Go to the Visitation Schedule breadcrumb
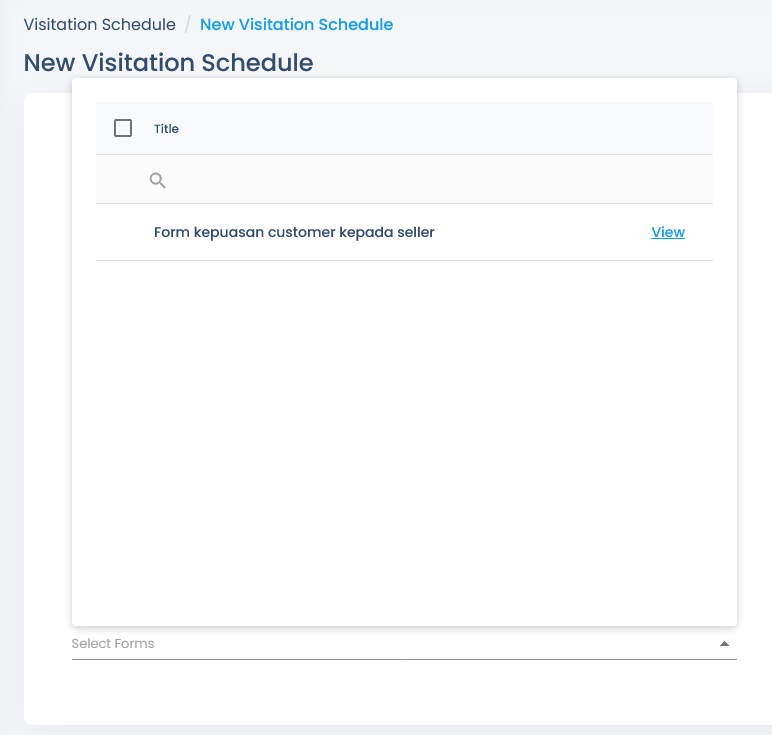 point(99,24)
